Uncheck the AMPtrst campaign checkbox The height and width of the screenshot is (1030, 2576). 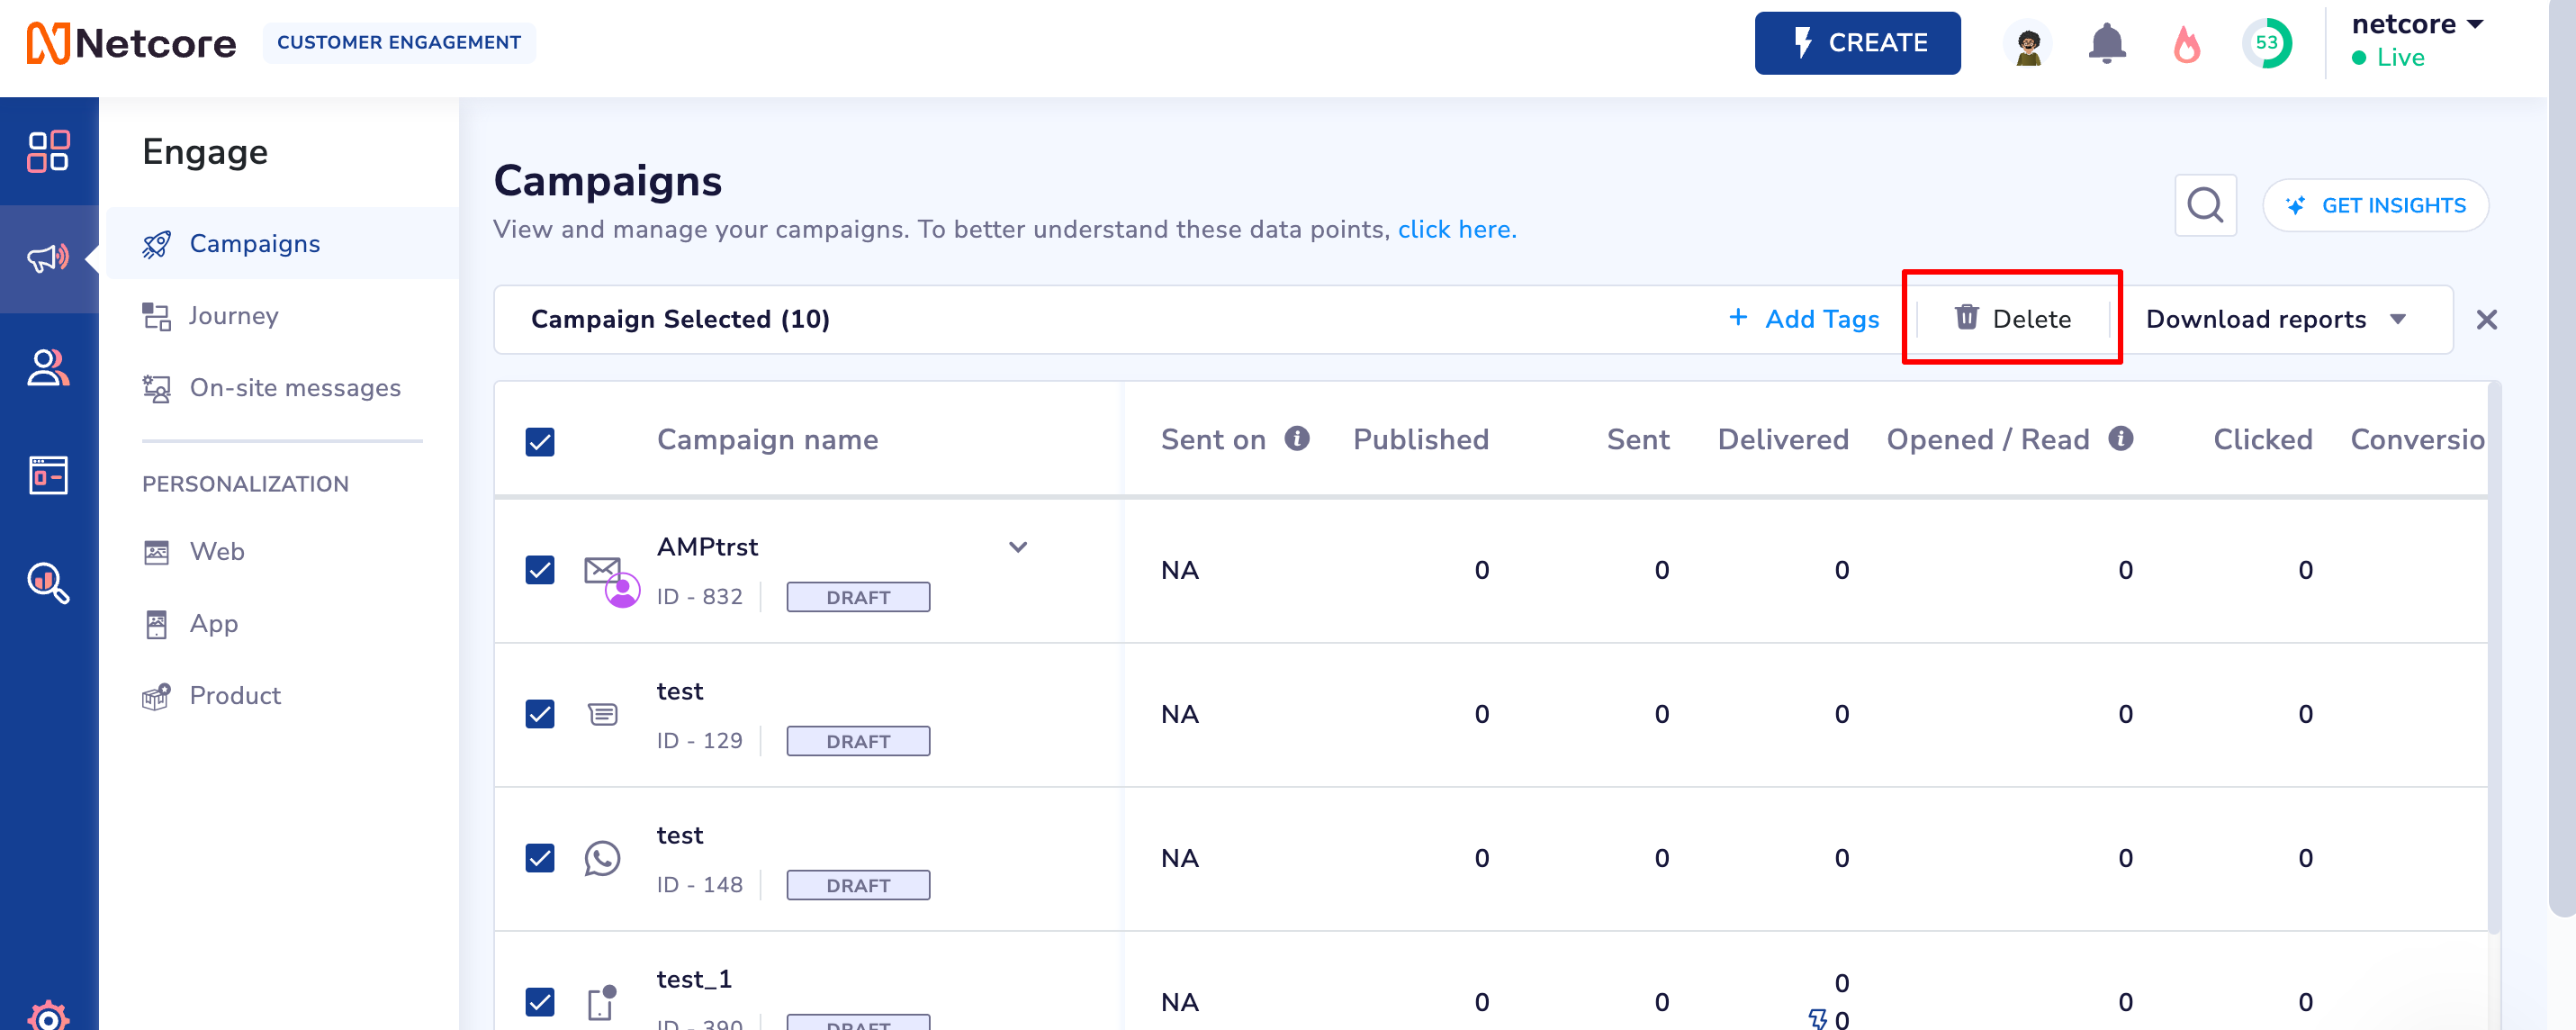click(x=540, y=570)
